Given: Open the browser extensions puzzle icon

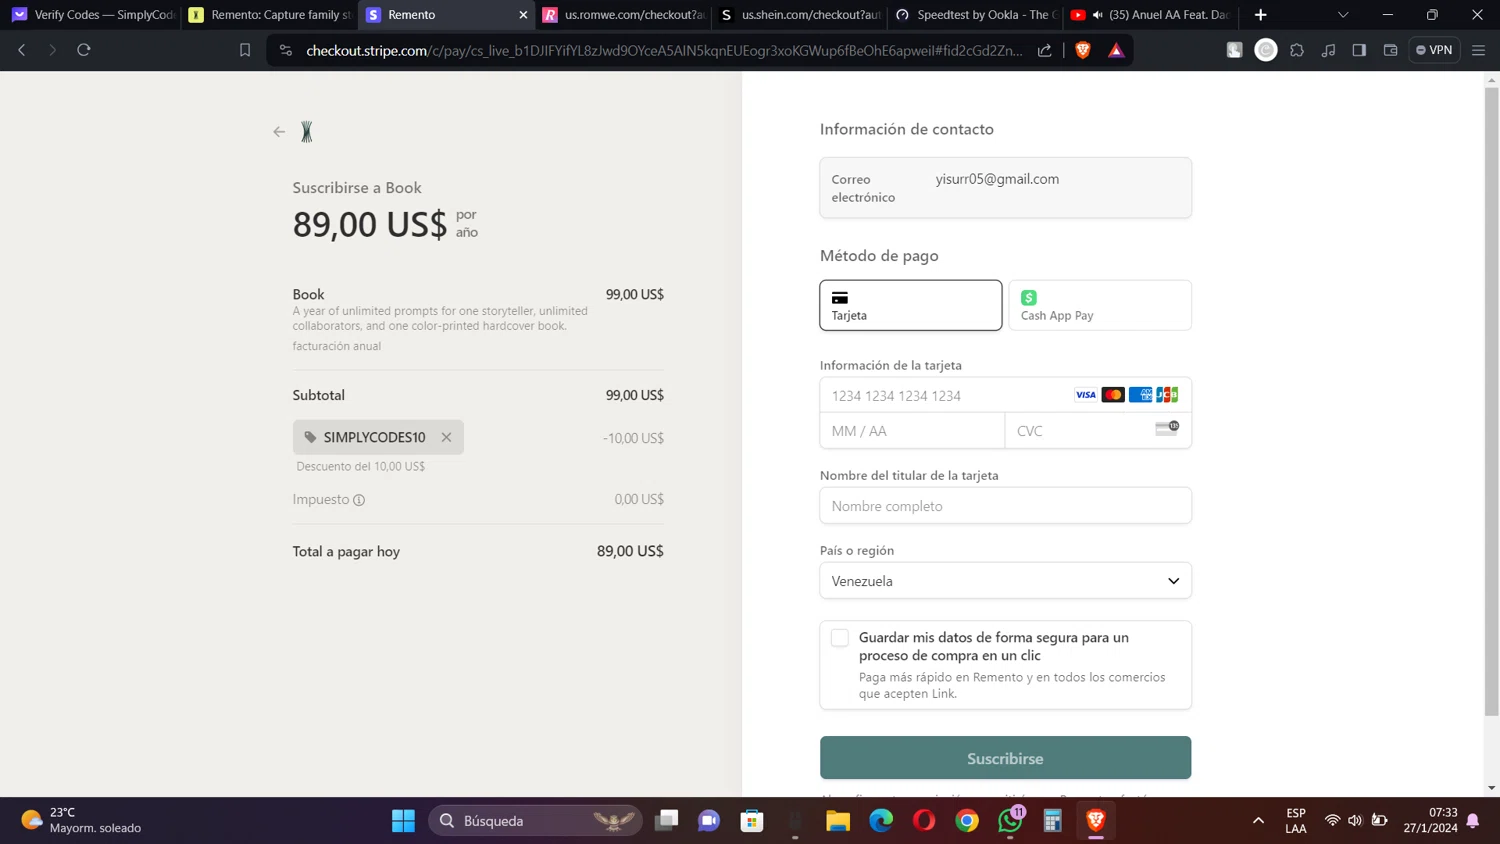Looking at the screenshot, I should tap(1297, 50).
